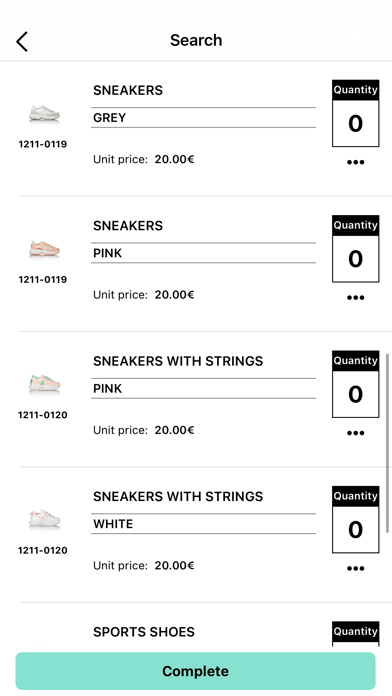Select the PINK color field under Sneakers
The image size is (392, 696).
tap(203, 253)
